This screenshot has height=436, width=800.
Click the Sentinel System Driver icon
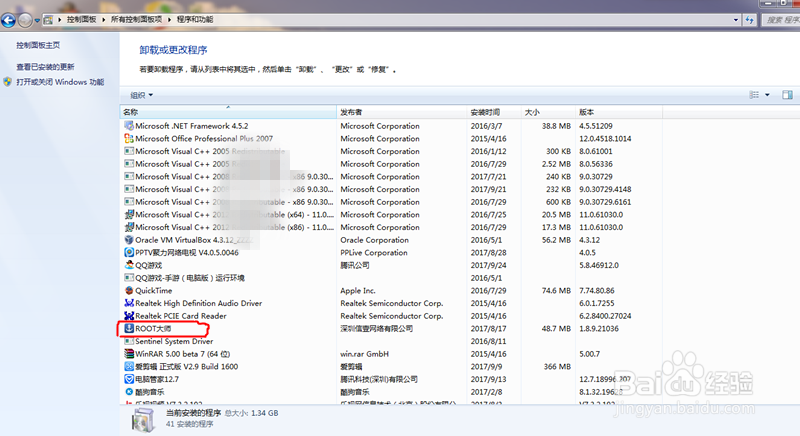click(x=129, y=341)
